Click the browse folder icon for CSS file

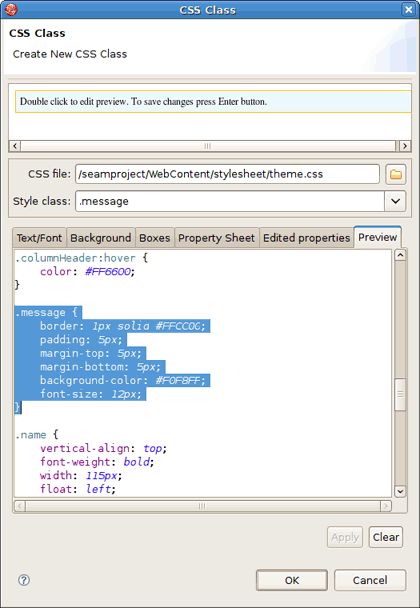(x=396, y=174)
